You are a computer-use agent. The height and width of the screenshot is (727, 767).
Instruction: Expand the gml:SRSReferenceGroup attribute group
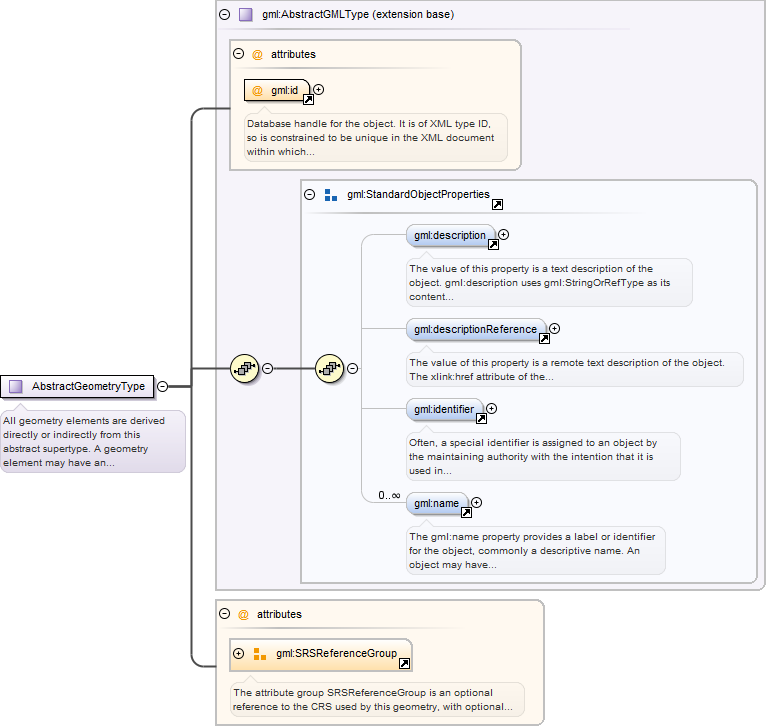(x=238, y=654)
